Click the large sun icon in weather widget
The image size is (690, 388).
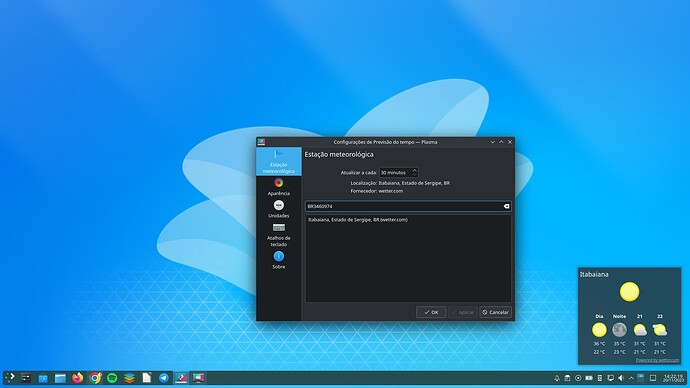(629, 292)
